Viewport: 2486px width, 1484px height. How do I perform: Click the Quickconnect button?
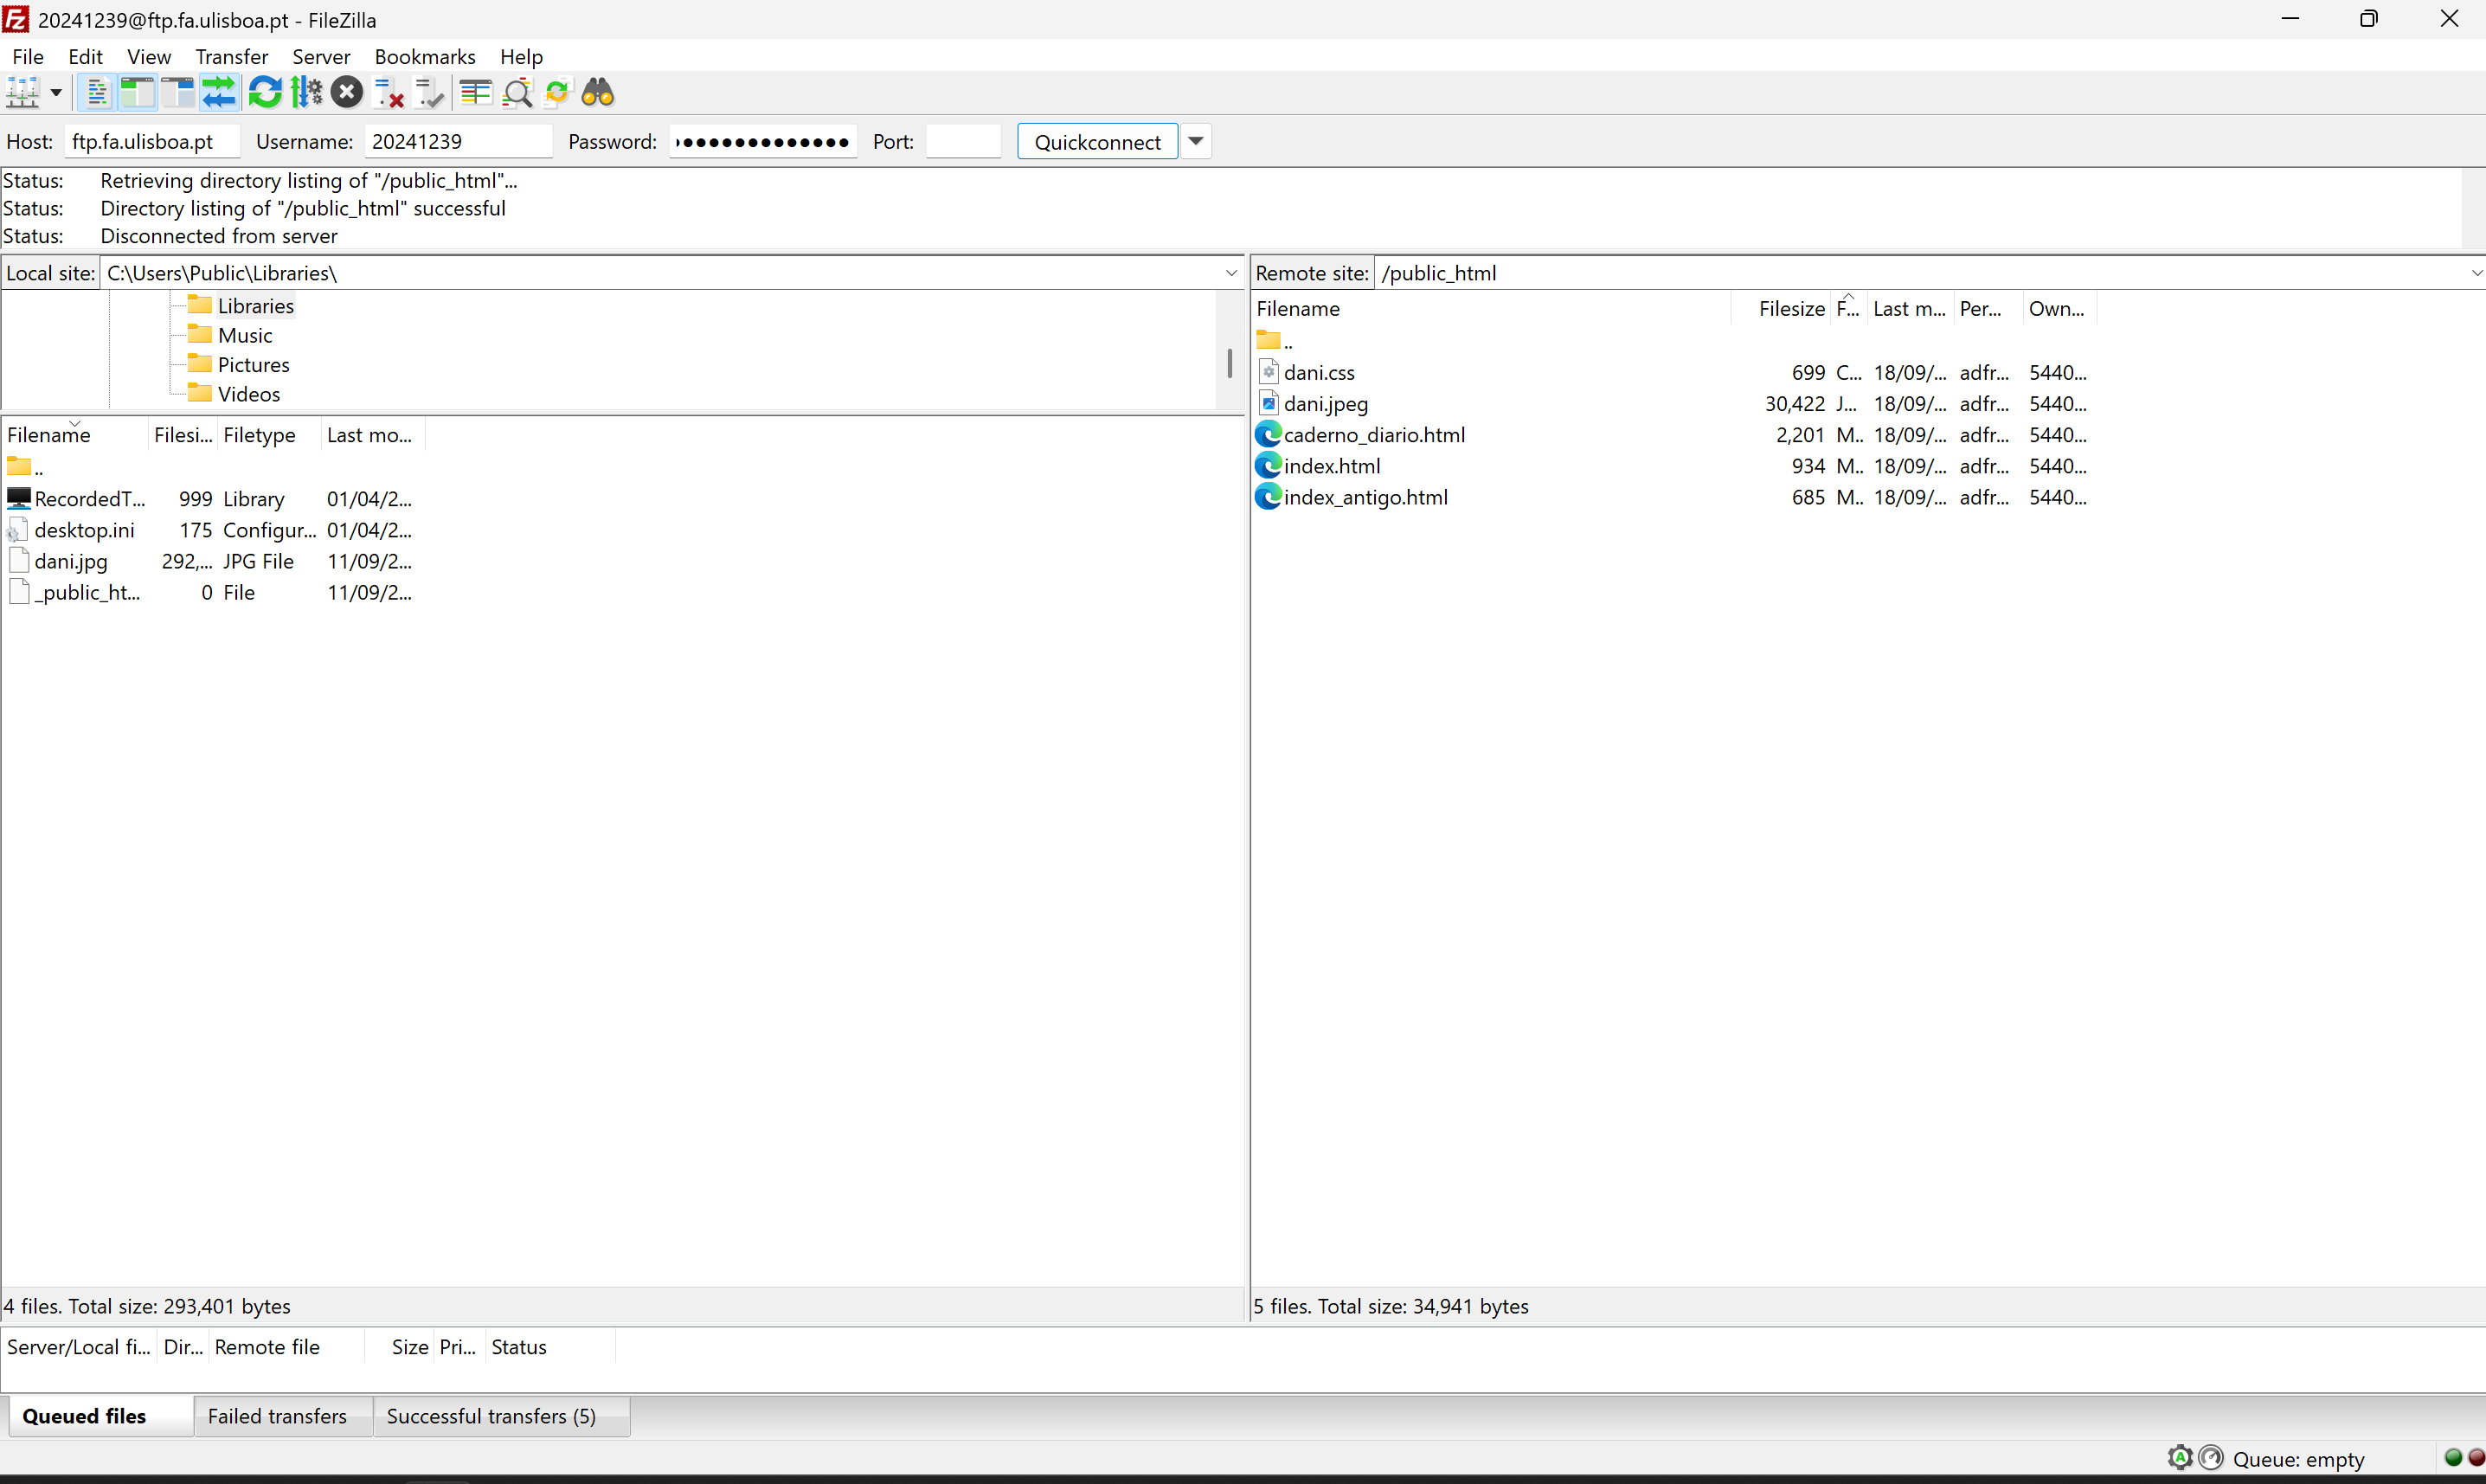pyautogui.click(x=1097, y=141)
